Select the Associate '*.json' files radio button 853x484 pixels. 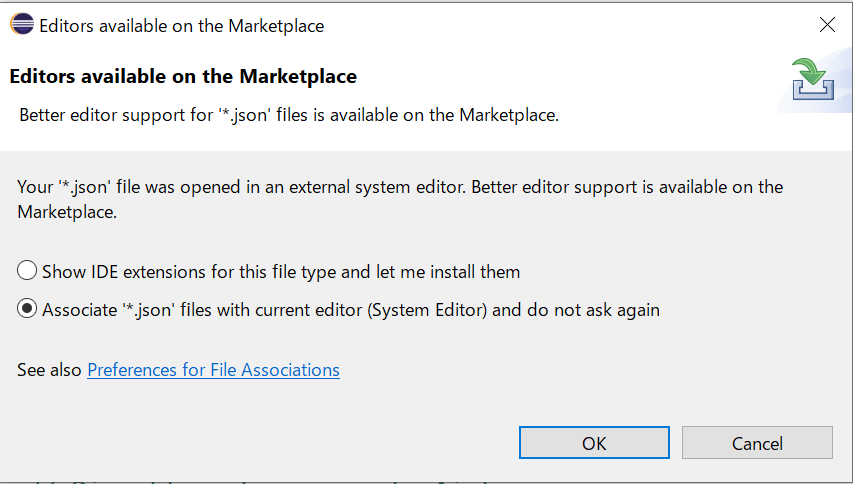27,308
